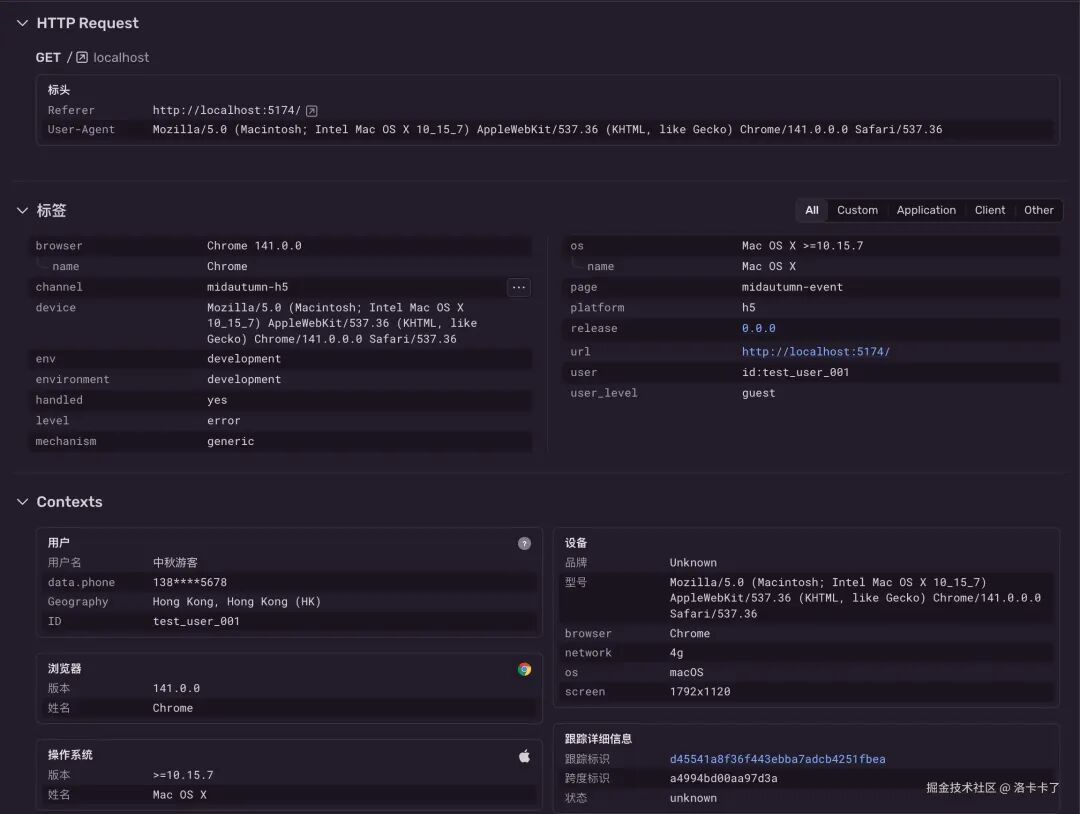Click the mechanism tag value generic
Screen dimensions: 1080x814
[231, 441]
